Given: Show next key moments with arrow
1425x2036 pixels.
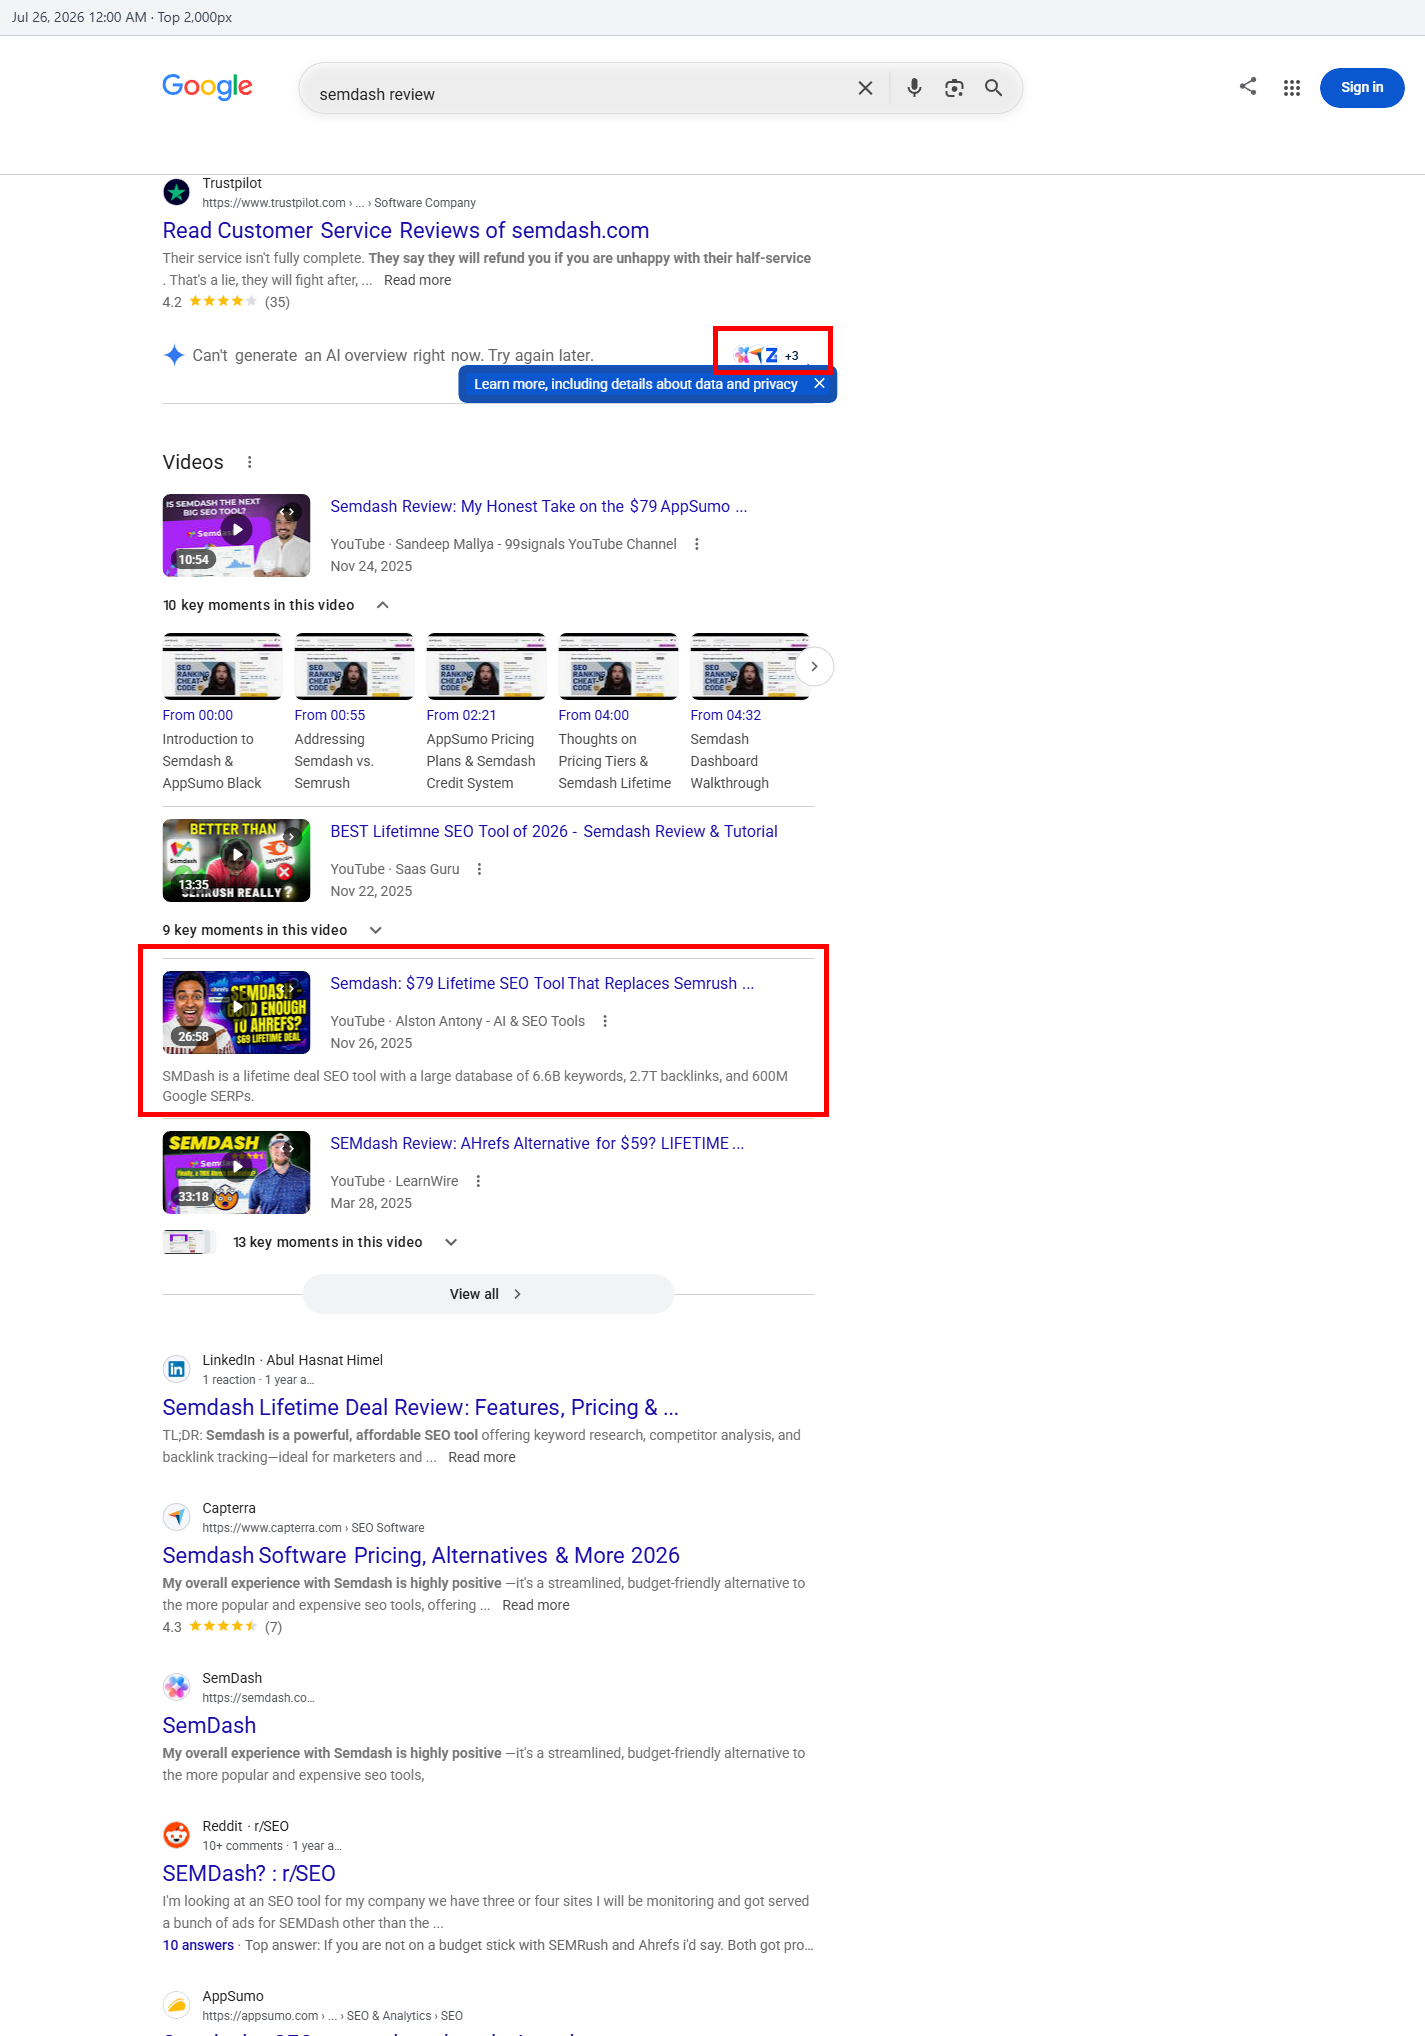Looking at the screenshot, I should (x=814, y=666).
